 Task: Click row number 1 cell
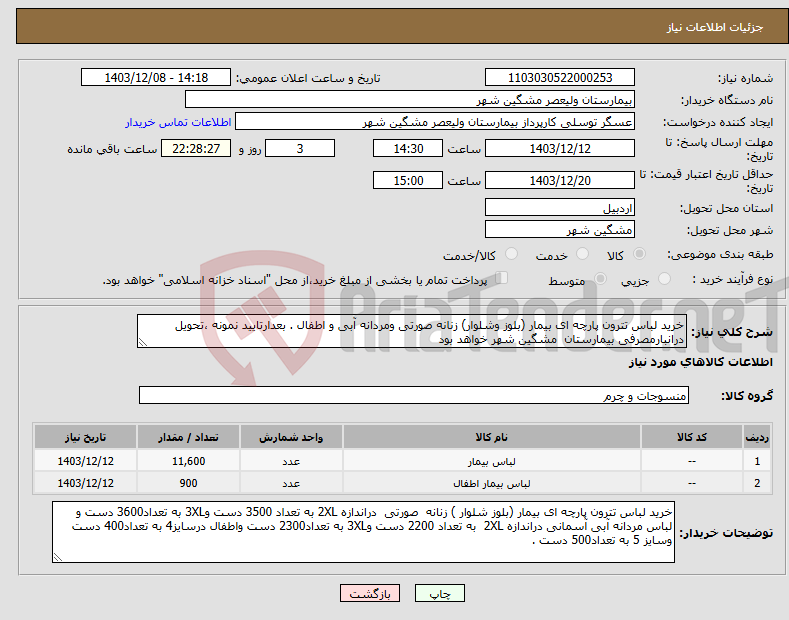pyautogui.click(x=757, y=461)
